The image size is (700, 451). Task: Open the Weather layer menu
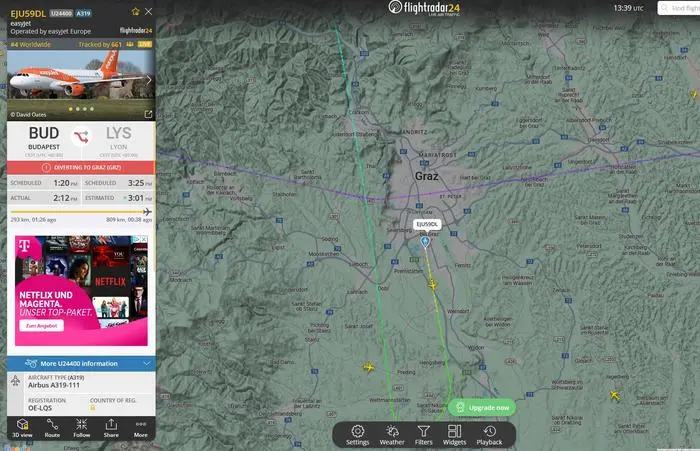pyautogui.click(x=392, y=434)
